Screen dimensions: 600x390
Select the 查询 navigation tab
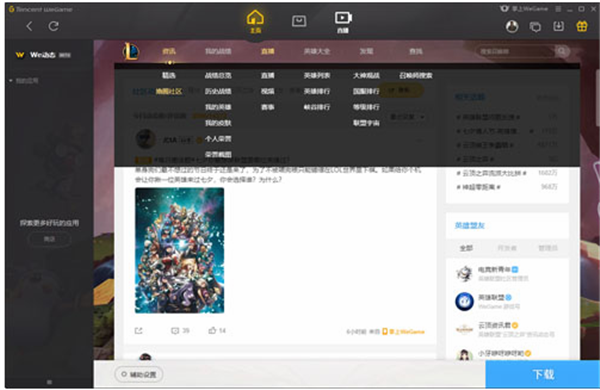(x=416, y=51)
